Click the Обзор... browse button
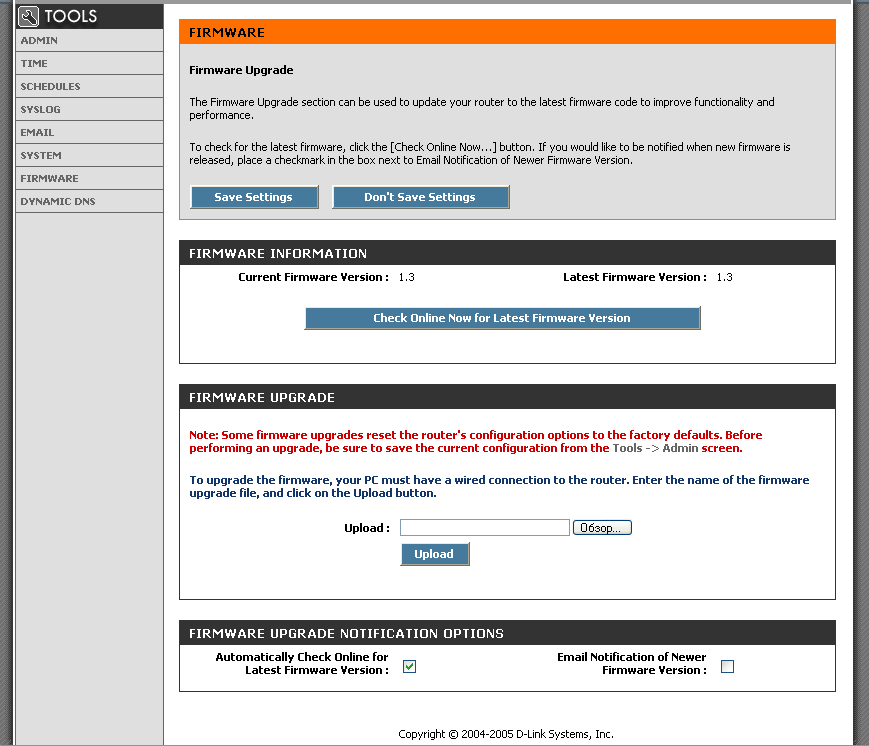This screenshot has width=869, height=746. (602, 528)
